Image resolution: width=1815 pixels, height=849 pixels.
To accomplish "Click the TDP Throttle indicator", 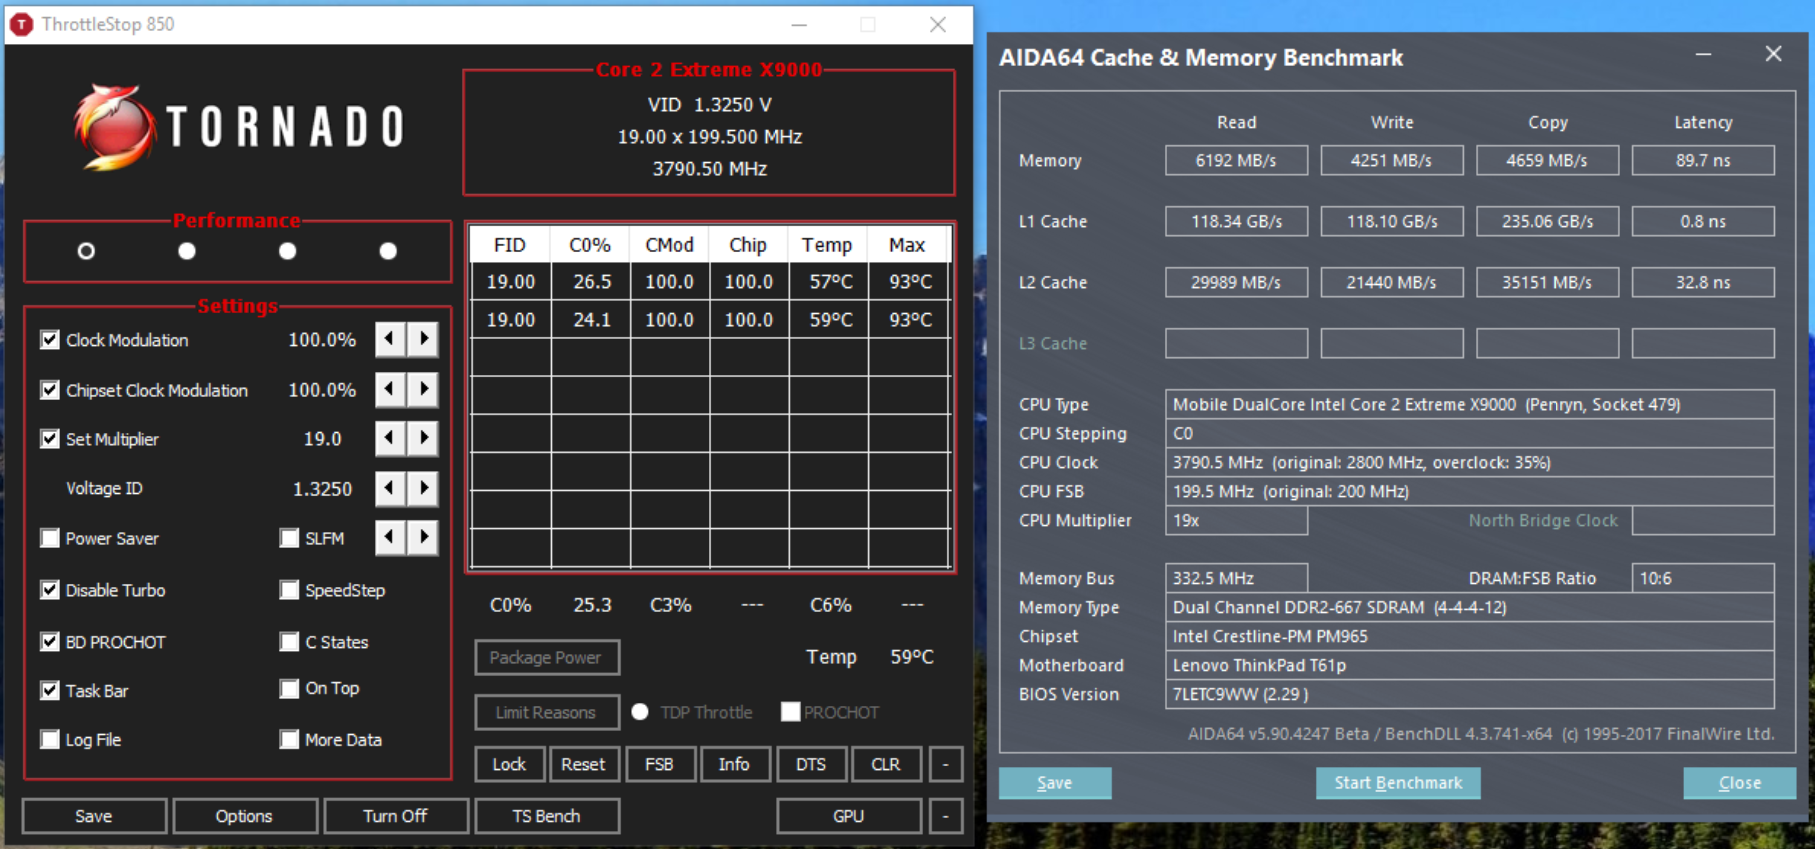I will pyautogui.click(x=640, y=712).
